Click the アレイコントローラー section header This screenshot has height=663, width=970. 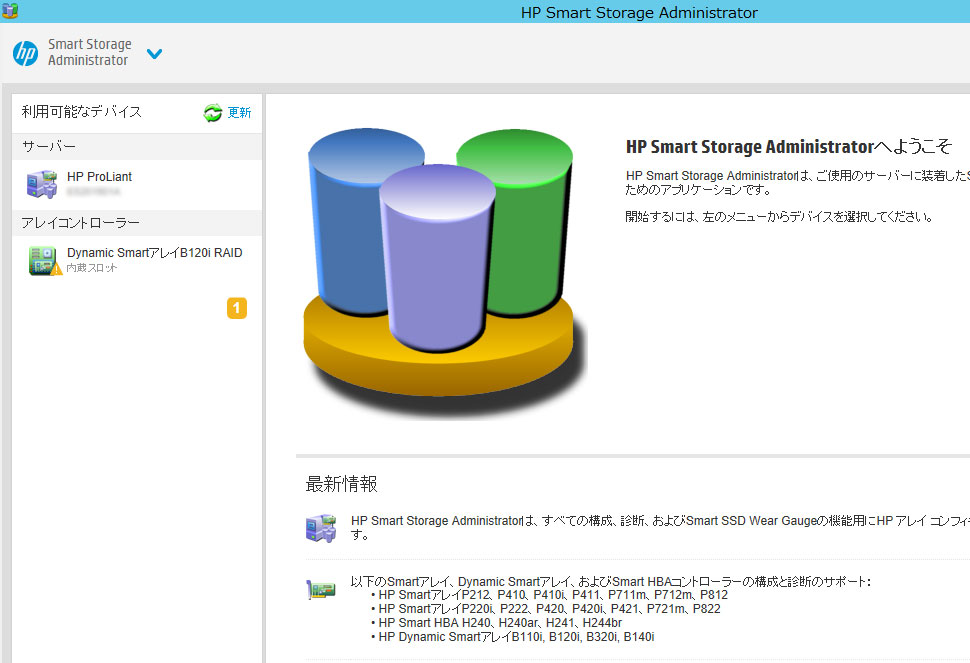point(137,223)
